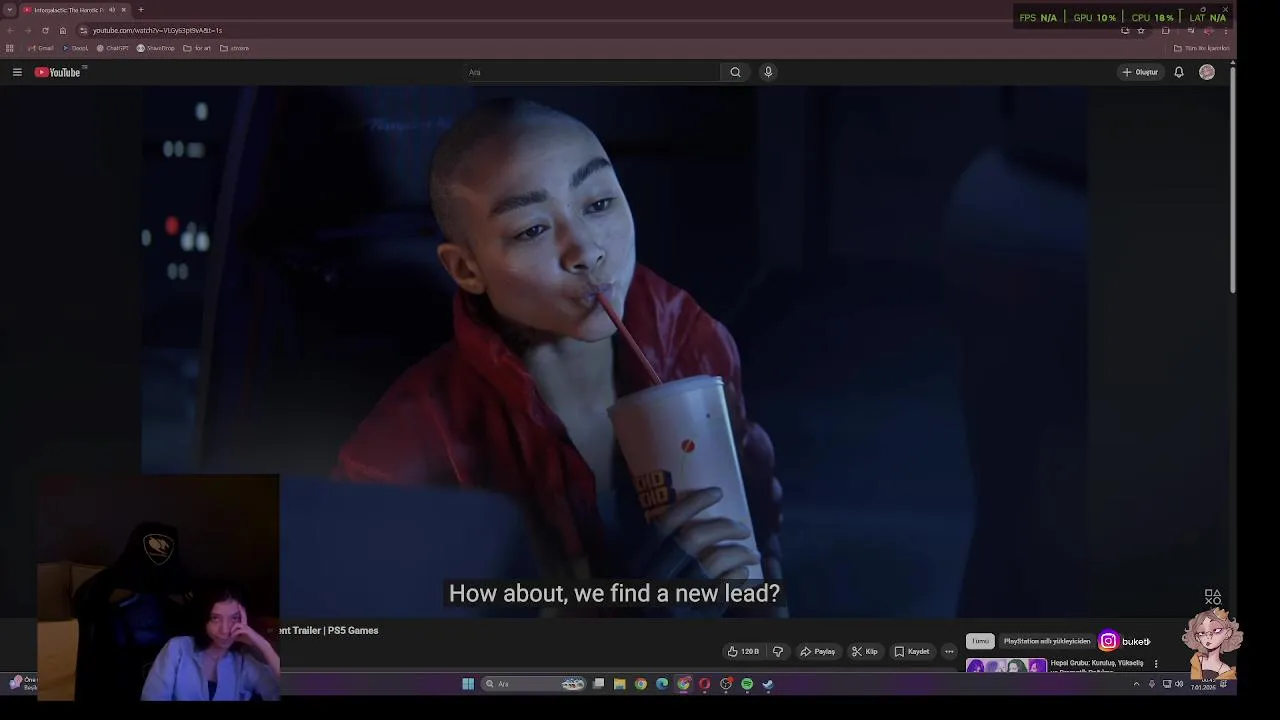
Task: Go to YouTube home via logo
Action: [58, 72]
